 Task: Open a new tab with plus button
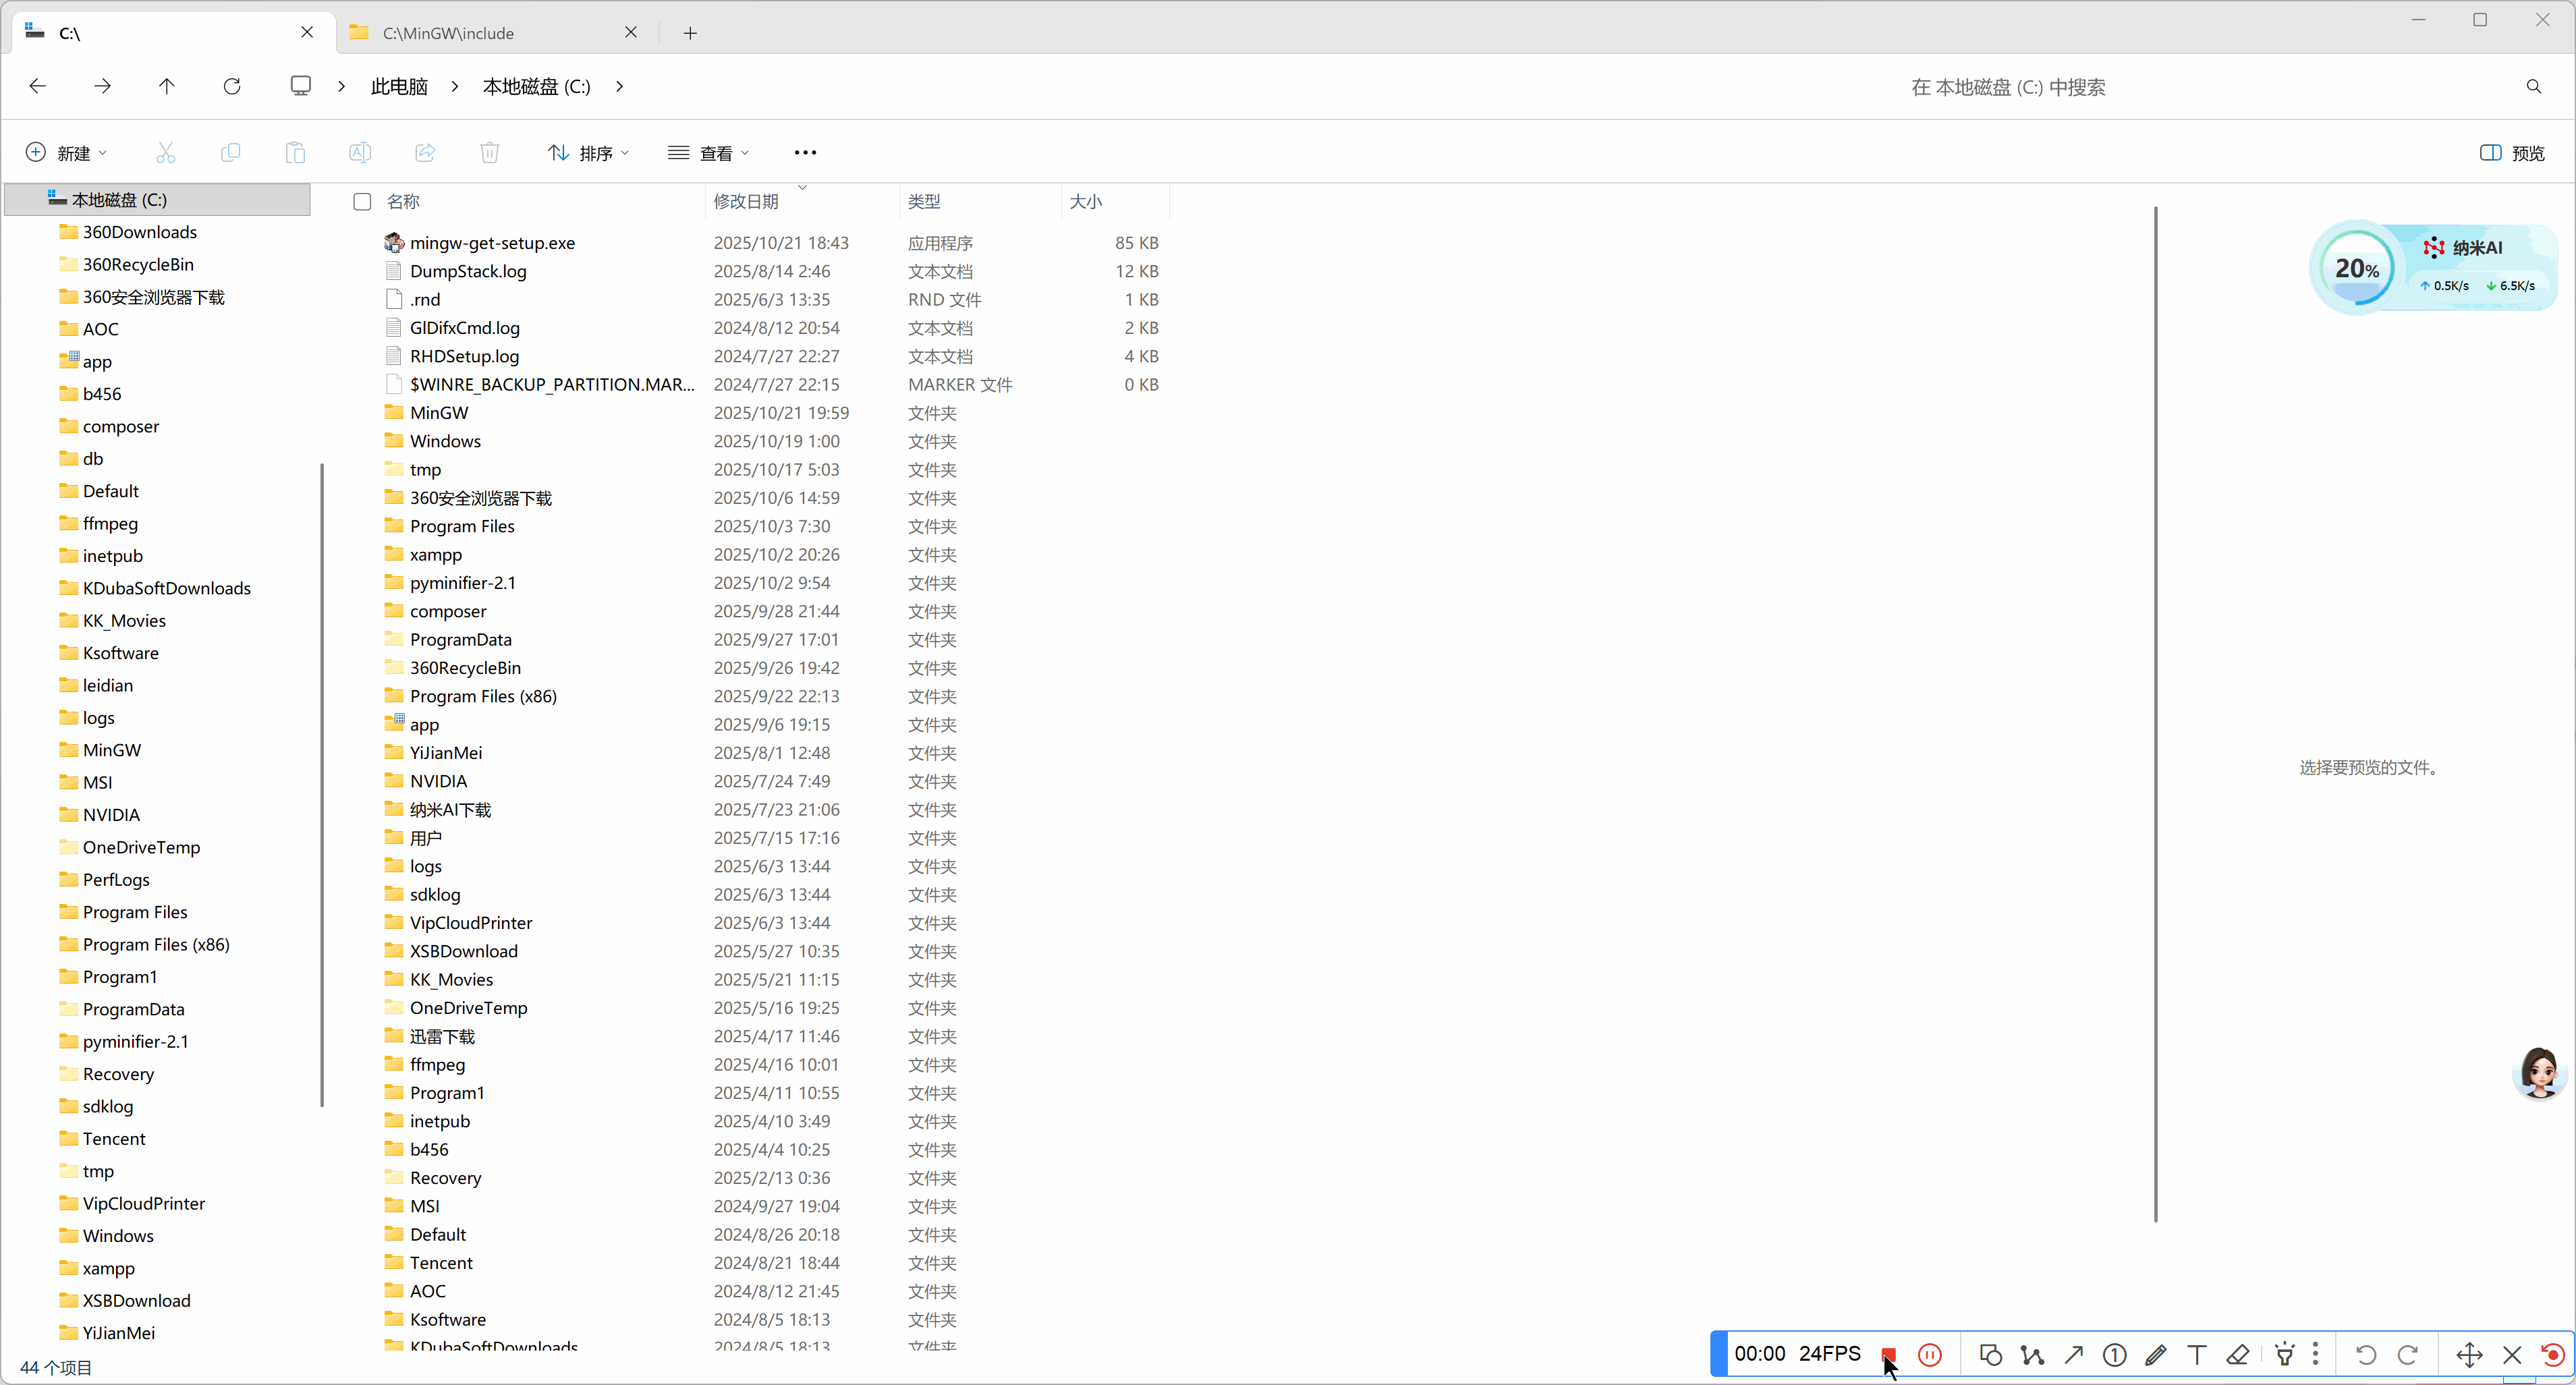(690, 33)
